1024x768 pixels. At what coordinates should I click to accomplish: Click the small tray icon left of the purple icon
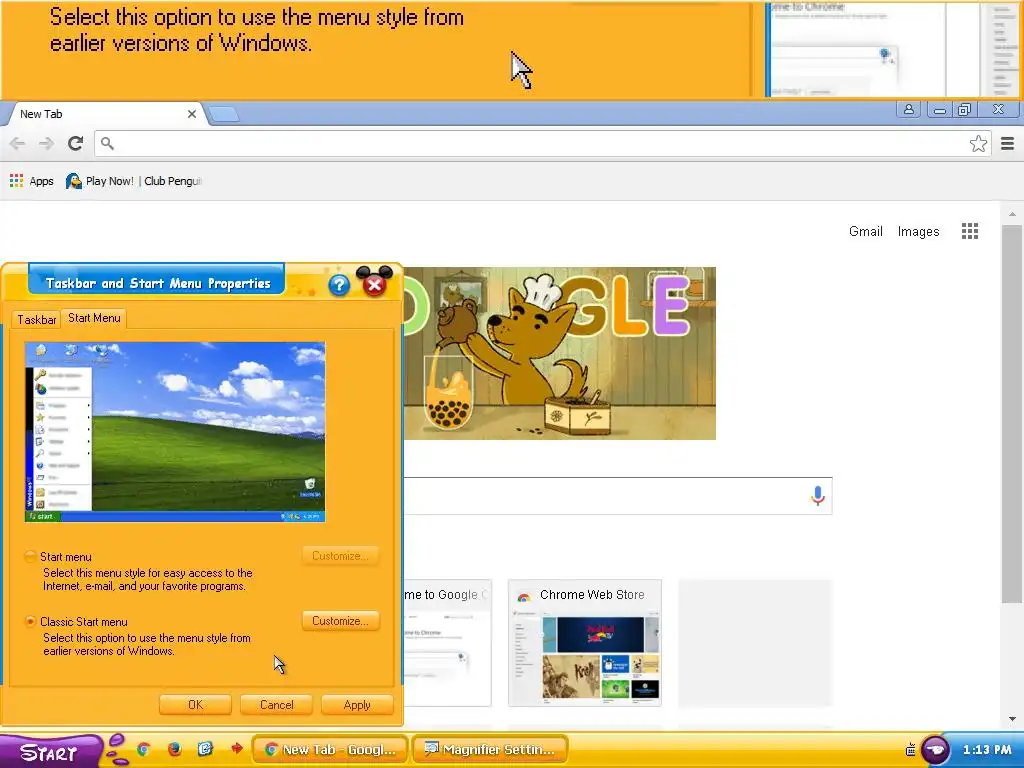910,750
